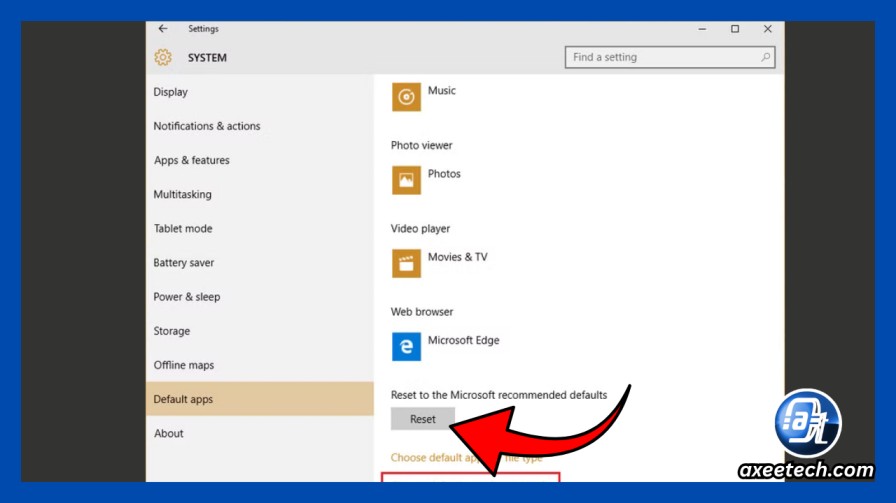Select Default apps in sidebar

[259, 399]
